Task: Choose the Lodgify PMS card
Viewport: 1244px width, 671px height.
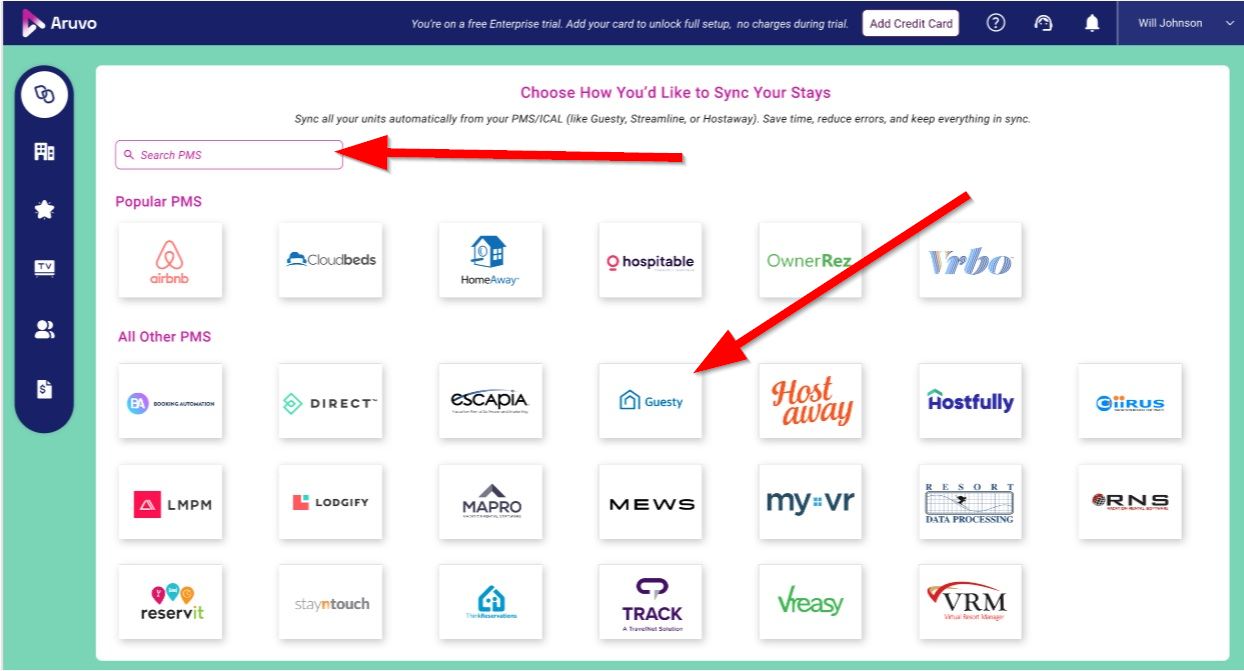Action: coord(331,502)
